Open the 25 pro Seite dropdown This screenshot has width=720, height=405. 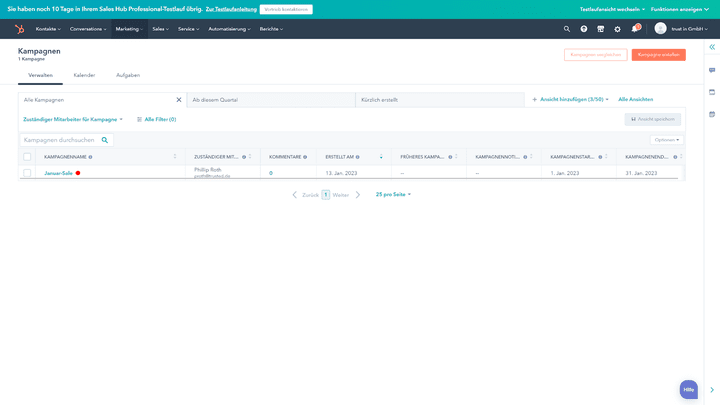[x=393, y=194]
